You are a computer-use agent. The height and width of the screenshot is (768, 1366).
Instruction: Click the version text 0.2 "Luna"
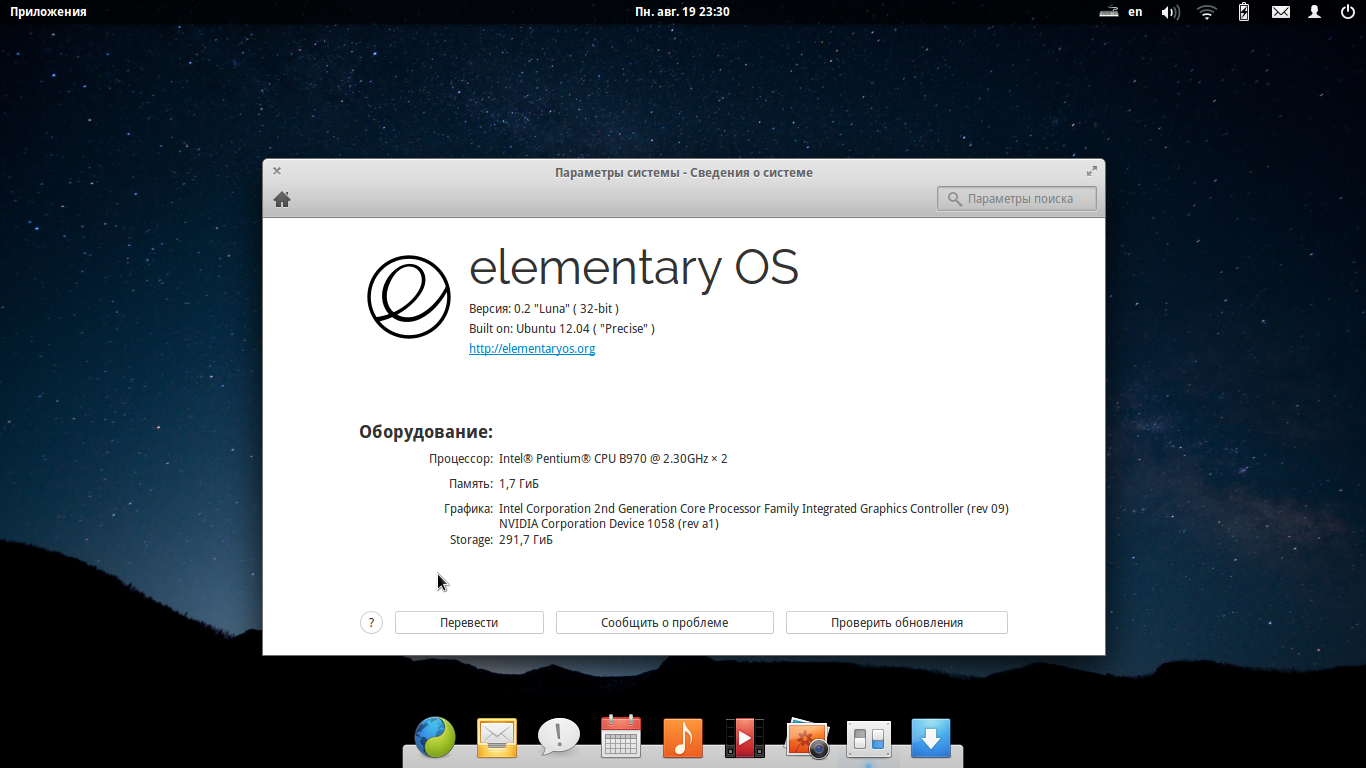click(x=544, y=309)
